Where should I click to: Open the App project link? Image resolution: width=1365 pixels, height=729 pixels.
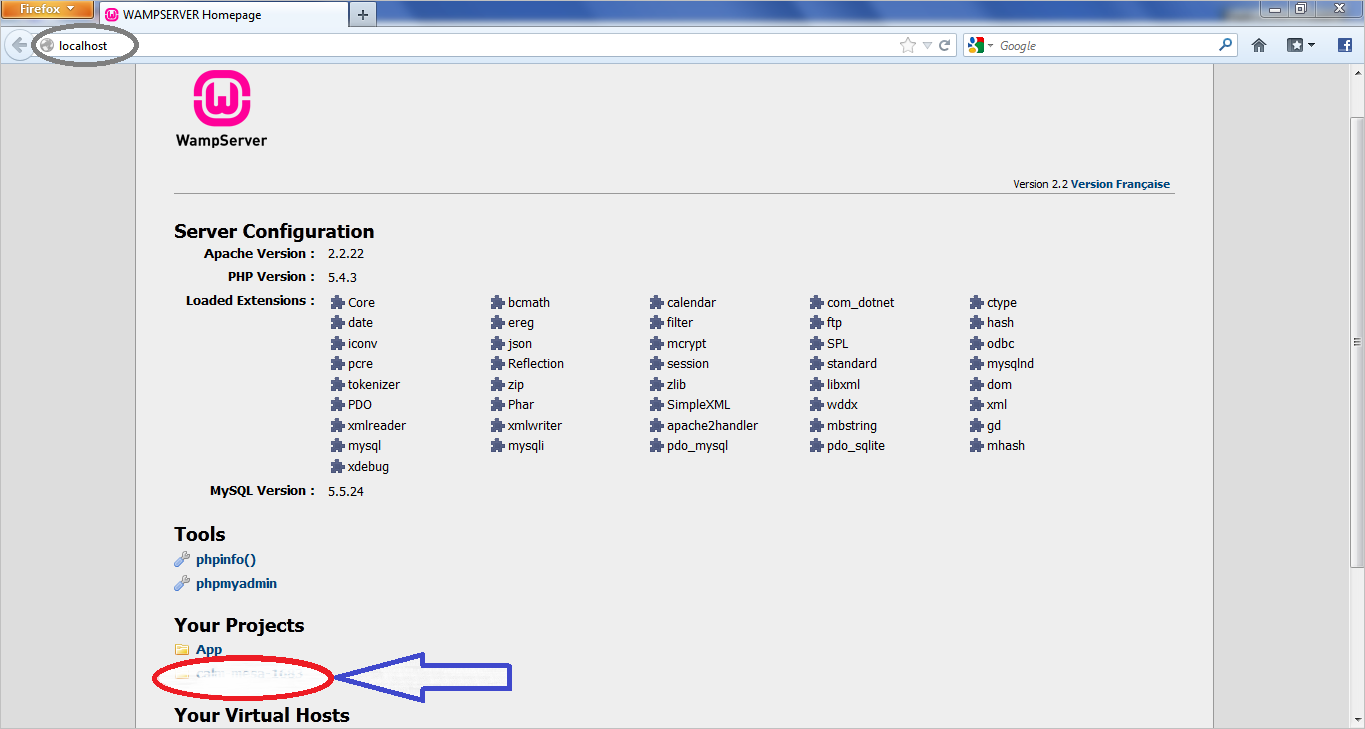click(209, 649)
